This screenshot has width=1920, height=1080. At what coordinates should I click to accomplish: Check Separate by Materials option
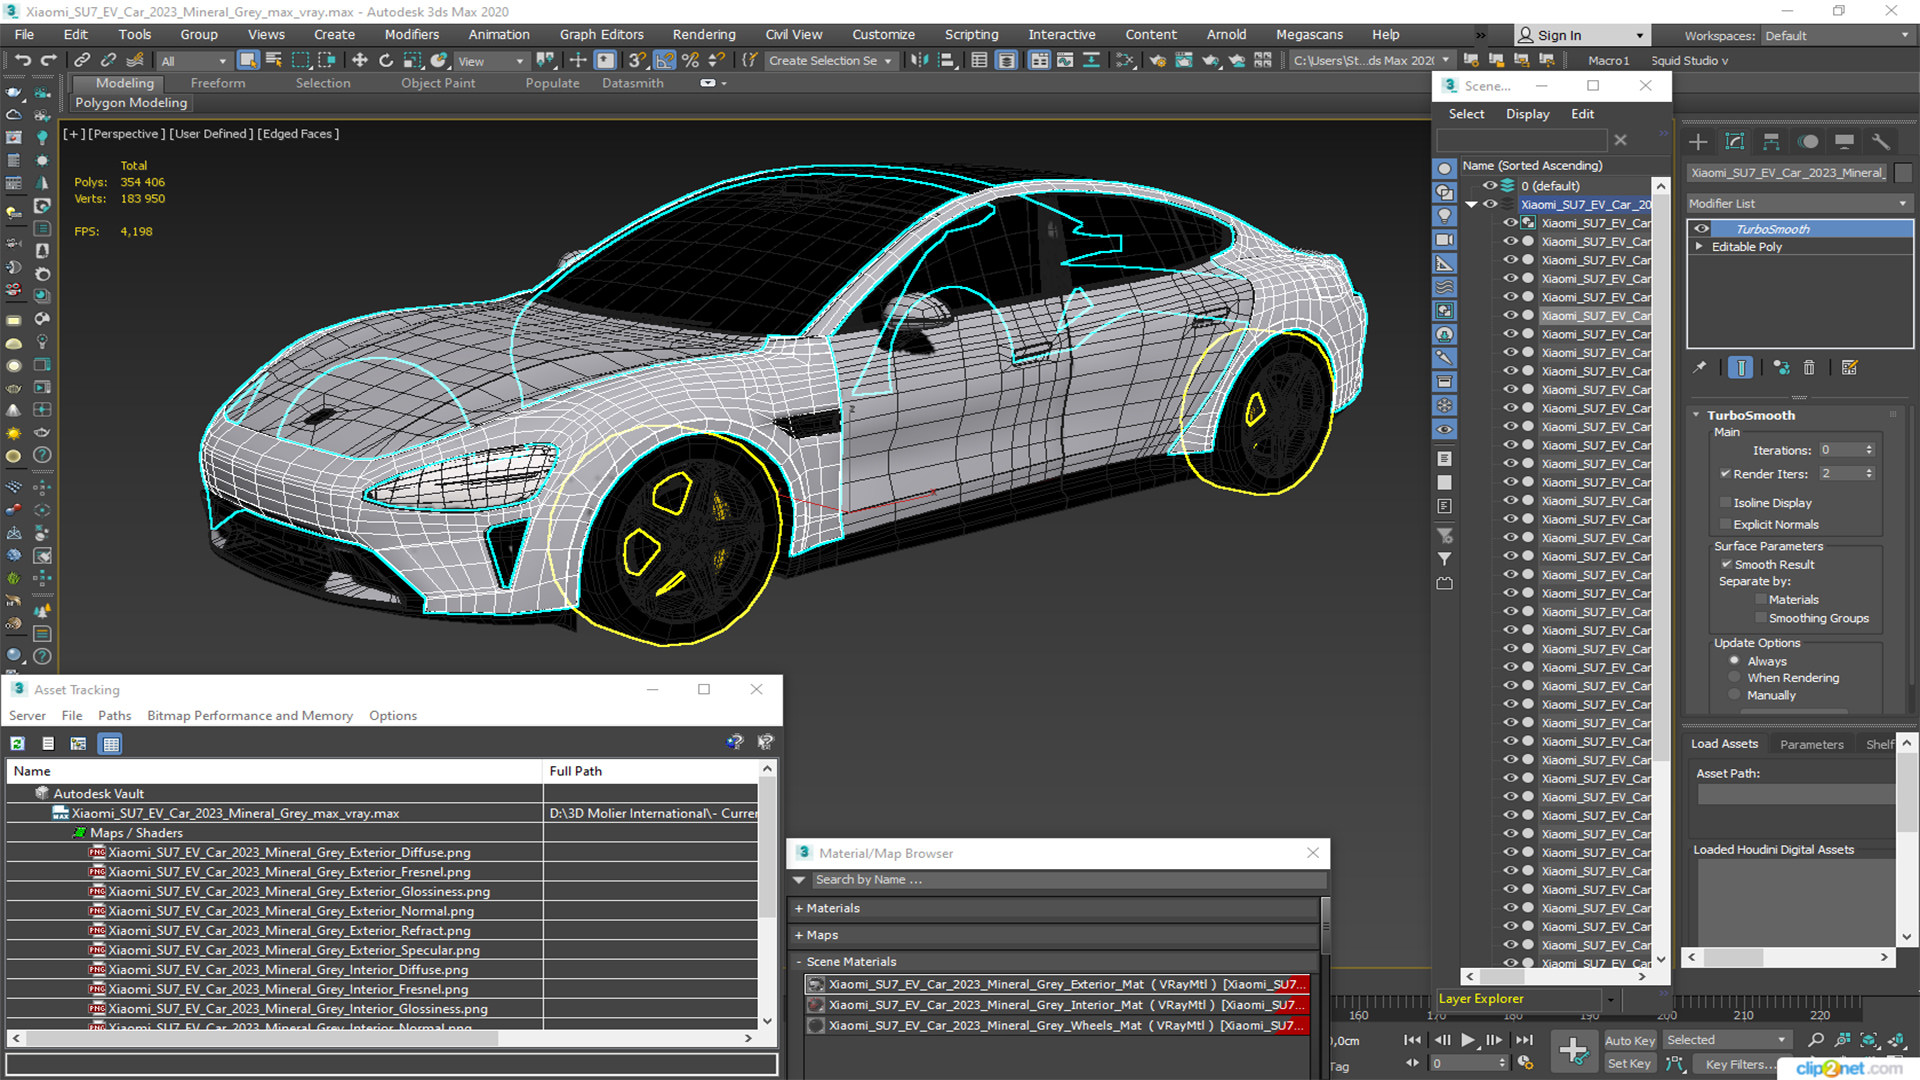coord(1761,600)
